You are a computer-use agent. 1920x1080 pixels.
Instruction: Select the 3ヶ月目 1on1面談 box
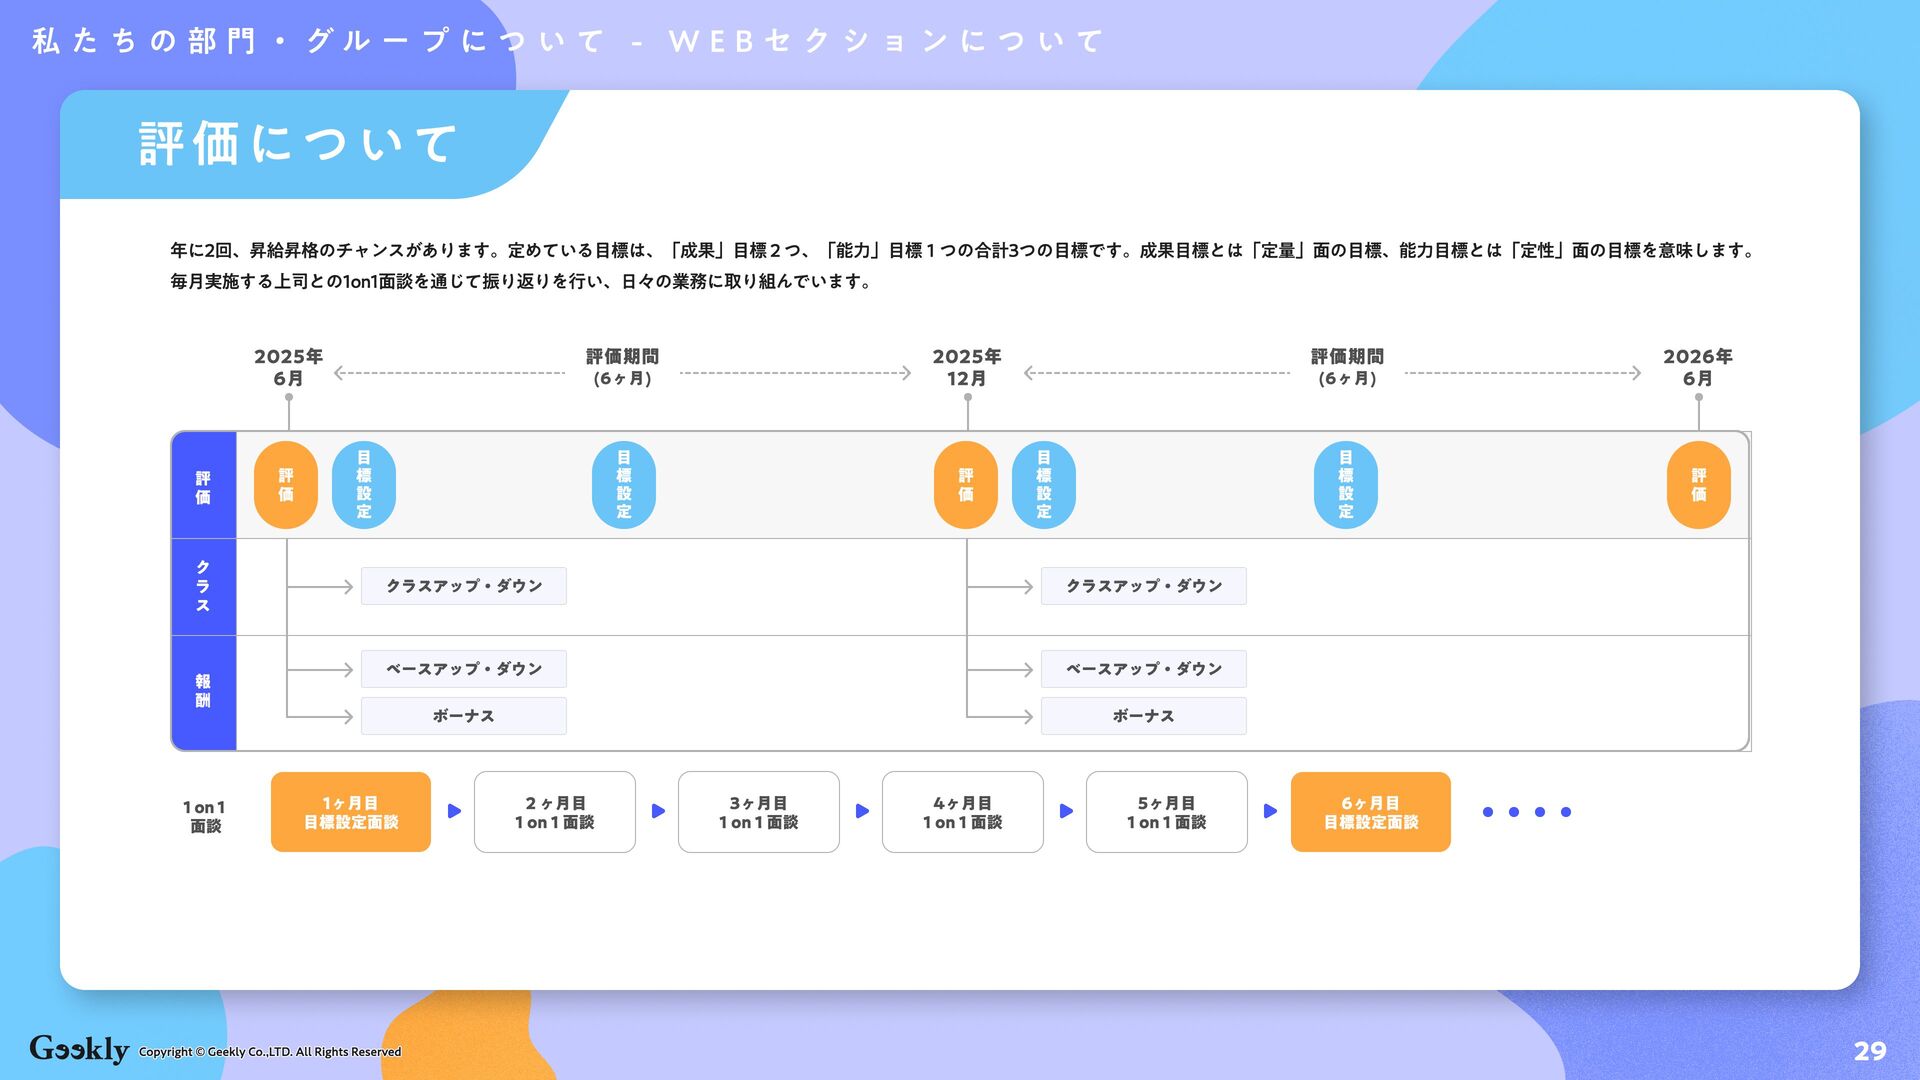(758, 812)
